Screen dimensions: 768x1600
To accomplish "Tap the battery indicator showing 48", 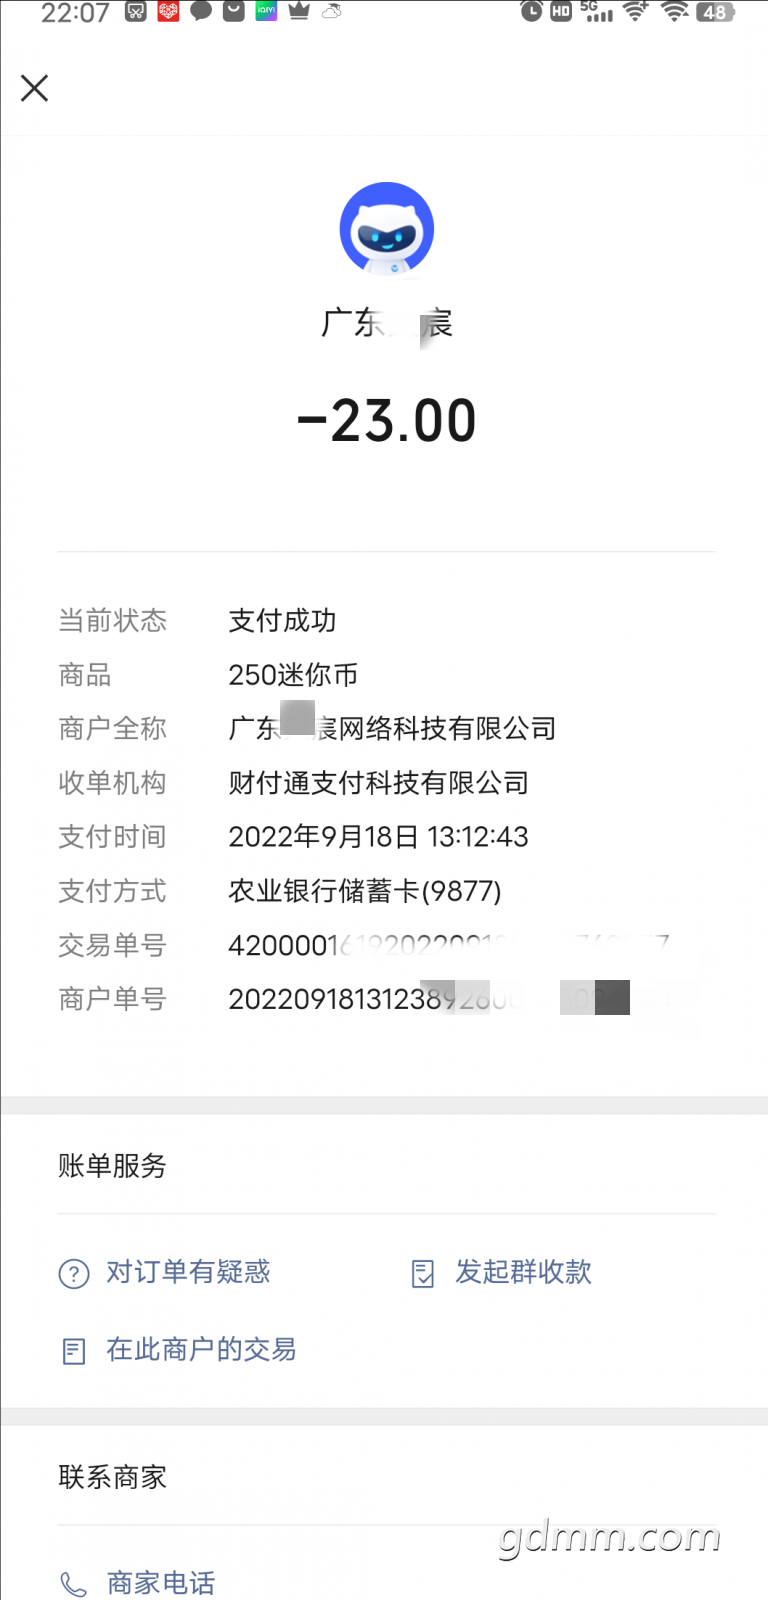I will pos(716,12).
